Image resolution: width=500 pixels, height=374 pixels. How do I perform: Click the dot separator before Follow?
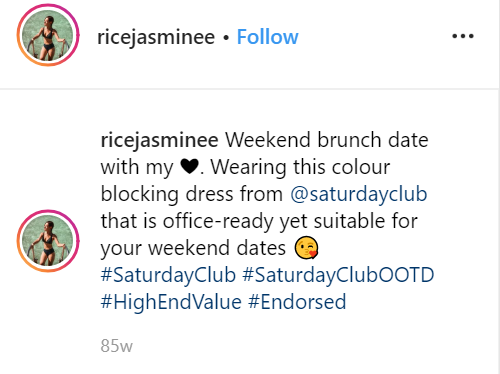coord(226,37)
